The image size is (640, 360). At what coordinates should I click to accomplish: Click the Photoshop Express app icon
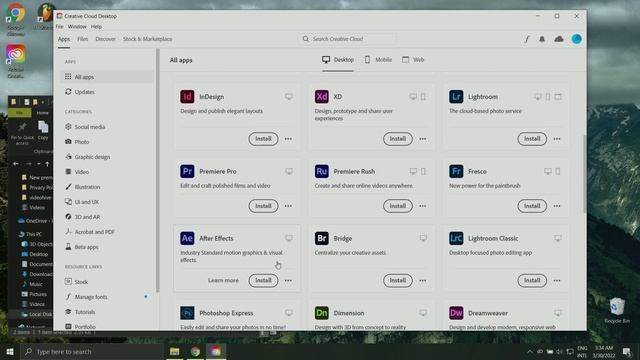[187, 313]
